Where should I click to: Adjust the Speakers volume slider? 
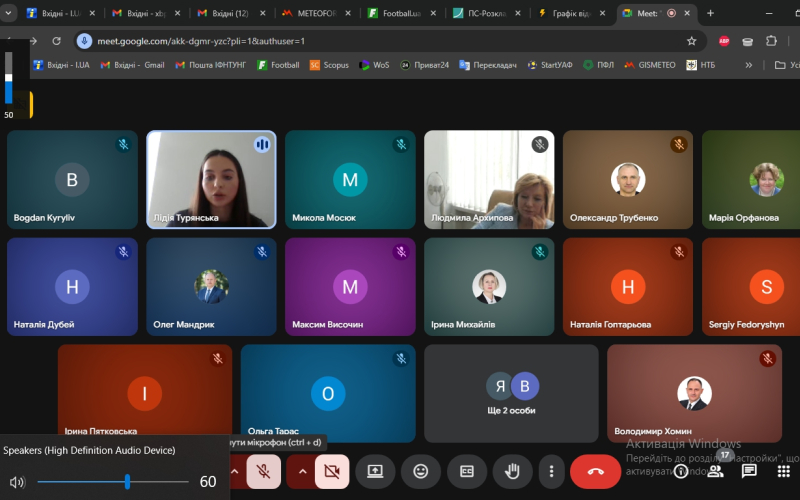click(128, 482)
